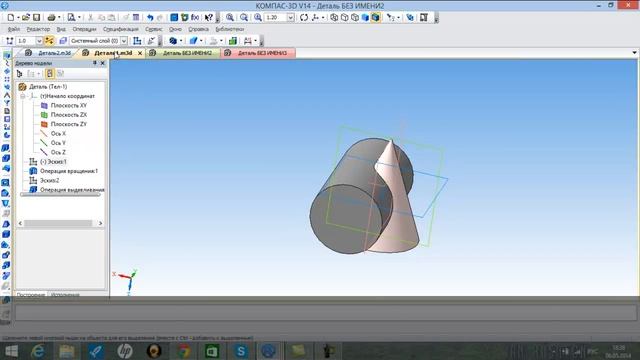Select Плоскость ZY in the tree

tap(69, 124)
